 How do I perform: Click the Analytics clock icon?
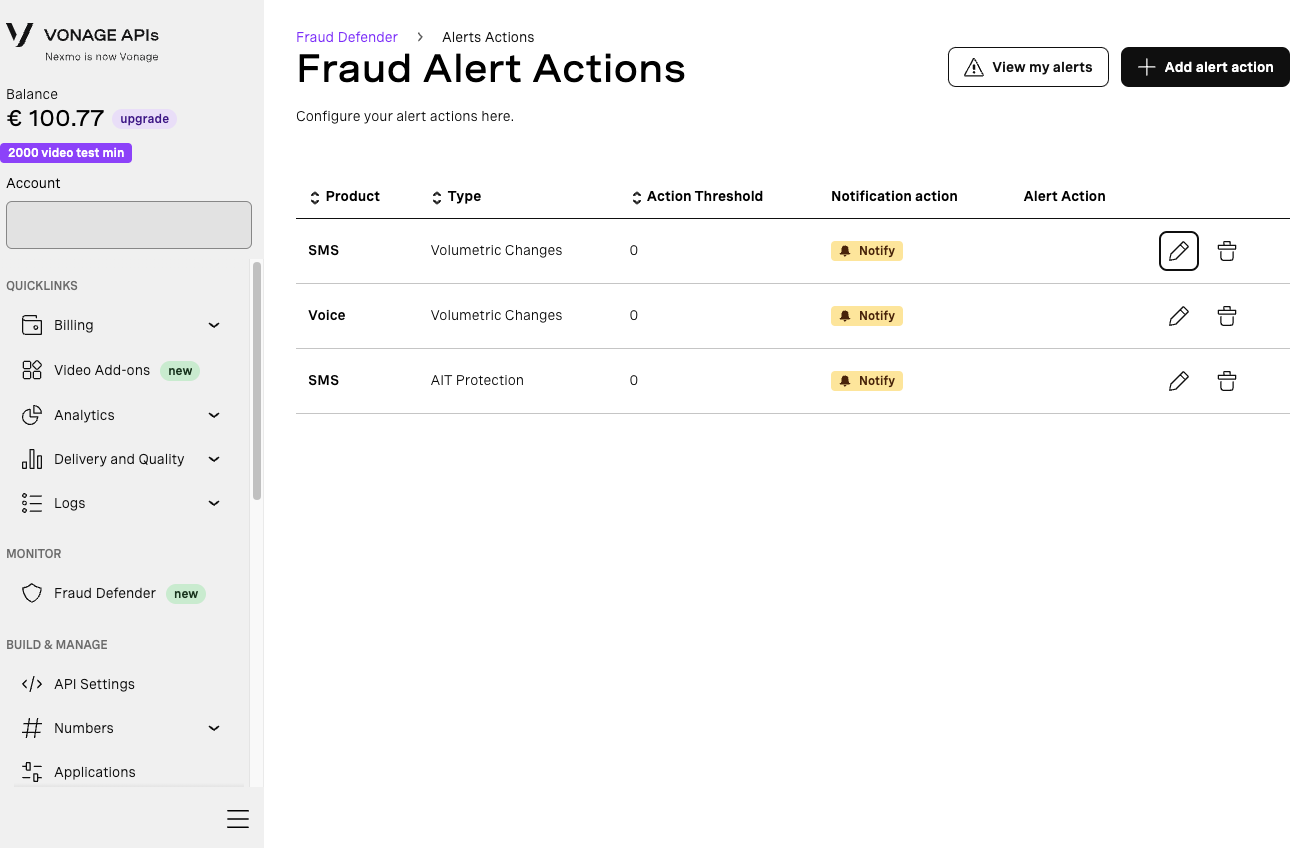click(32, 414)
